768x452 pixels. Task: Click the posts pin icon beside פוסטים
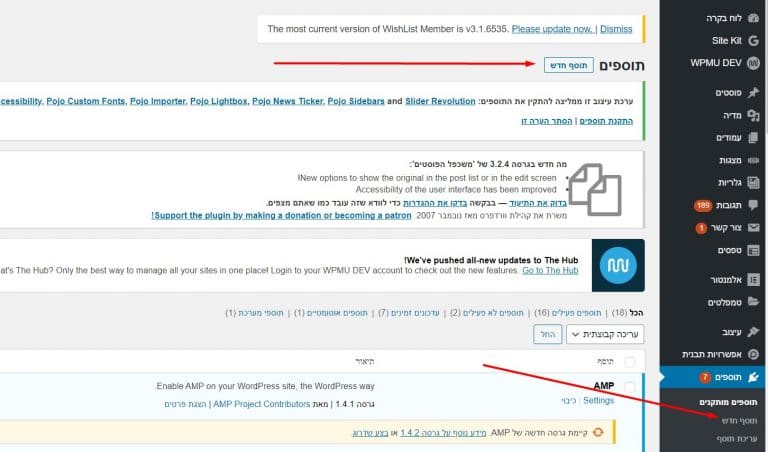[x=753, y=93]
